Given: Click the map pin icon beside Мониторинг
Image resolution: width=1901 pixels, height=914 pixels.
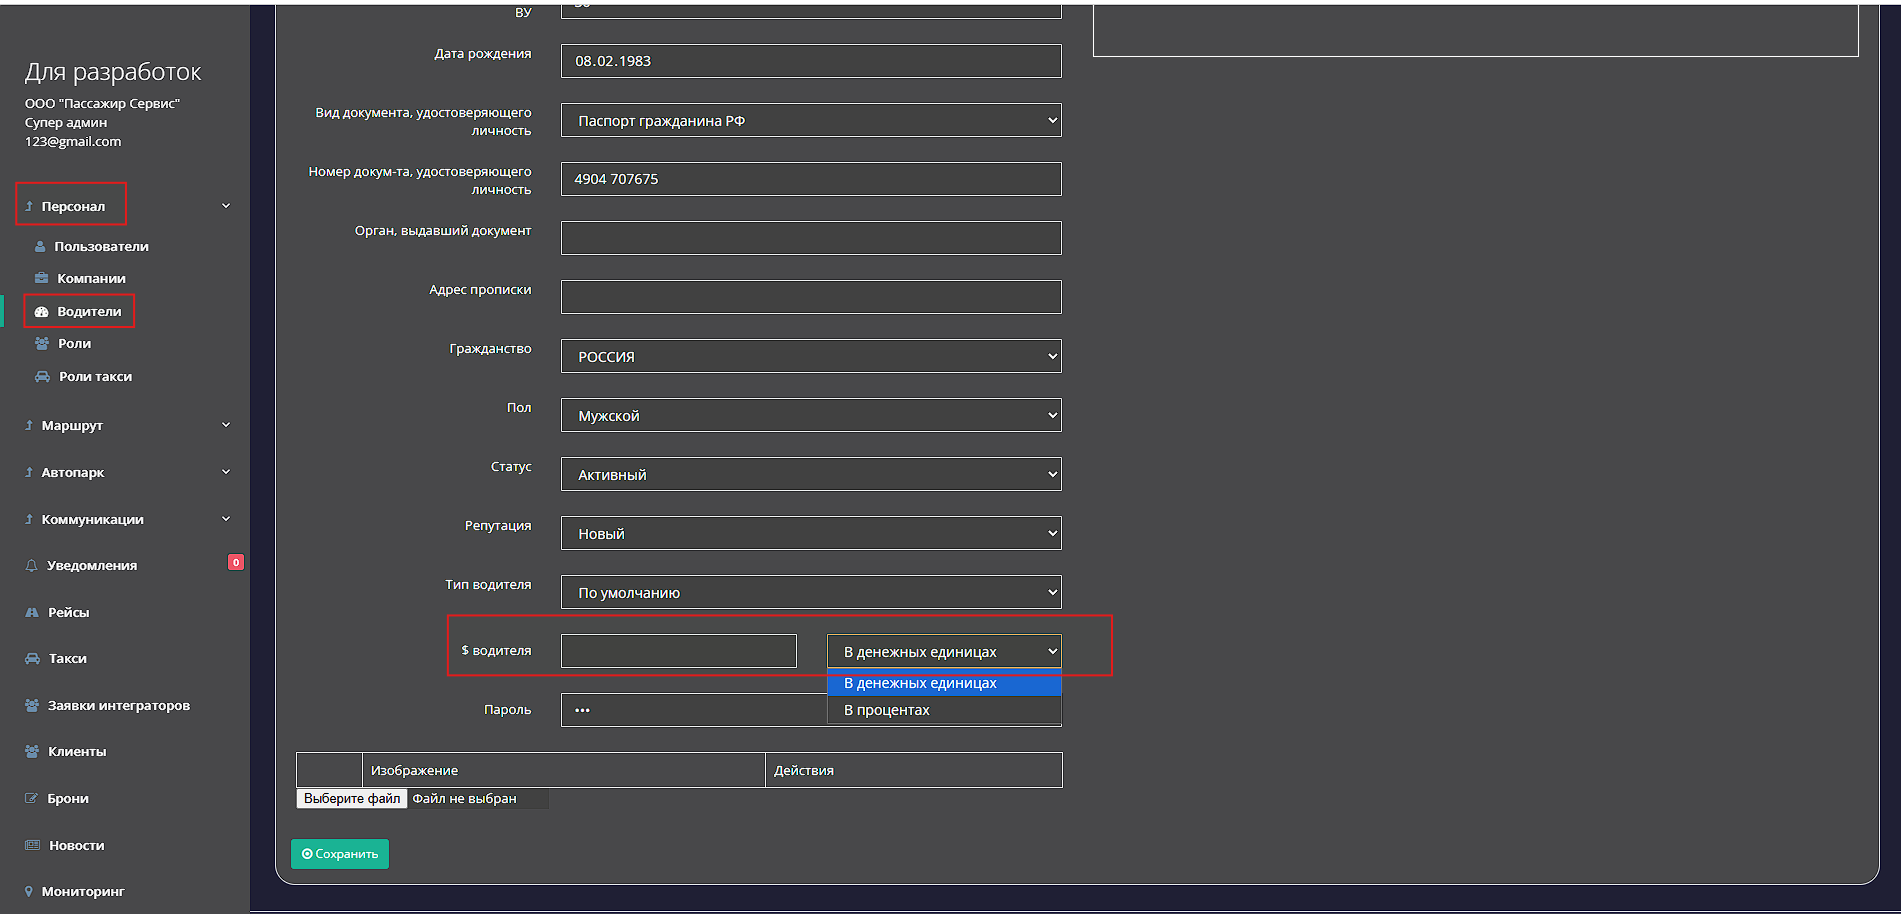Looking at the screenshot, I should pyautogui.click(x=29, y=892).
